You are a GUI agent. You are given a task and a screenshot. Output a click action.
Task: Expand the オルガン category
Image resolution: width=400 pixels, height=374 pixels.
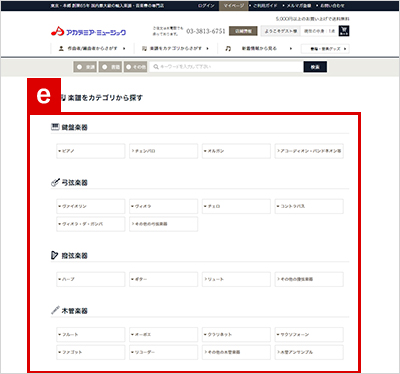coord(236,151)
